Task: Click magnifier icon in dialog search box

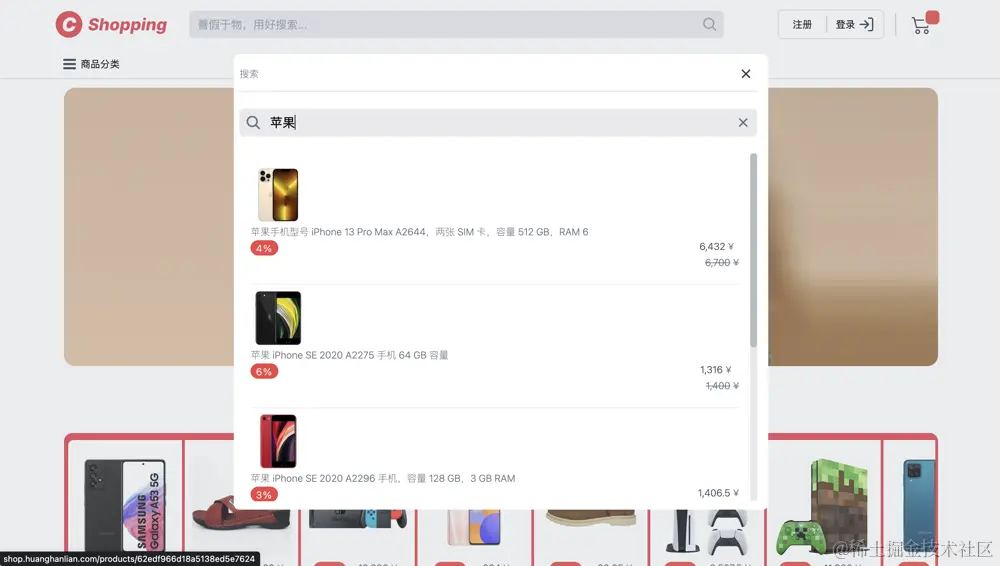Action: [x=253, y=123]
